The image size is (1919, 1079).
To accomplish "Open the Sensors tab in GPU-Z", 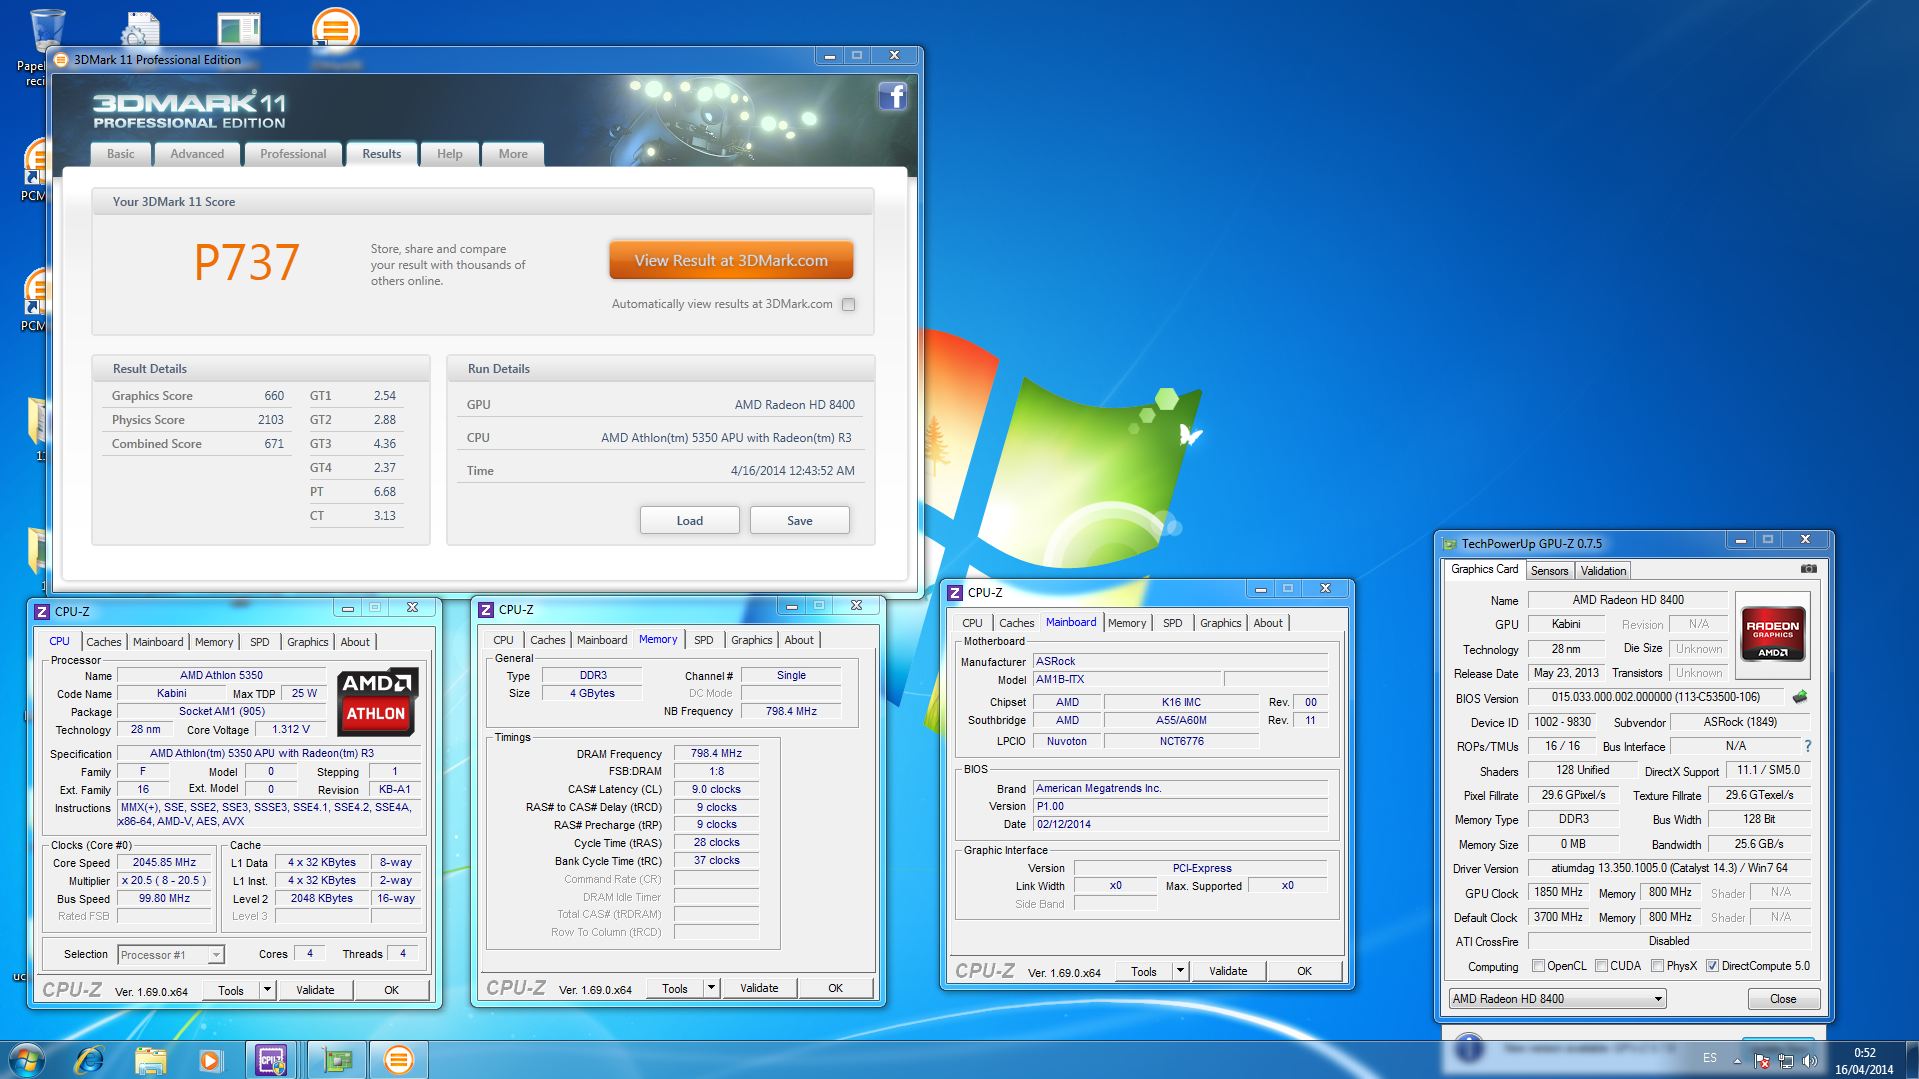I will coord(1549,571).
